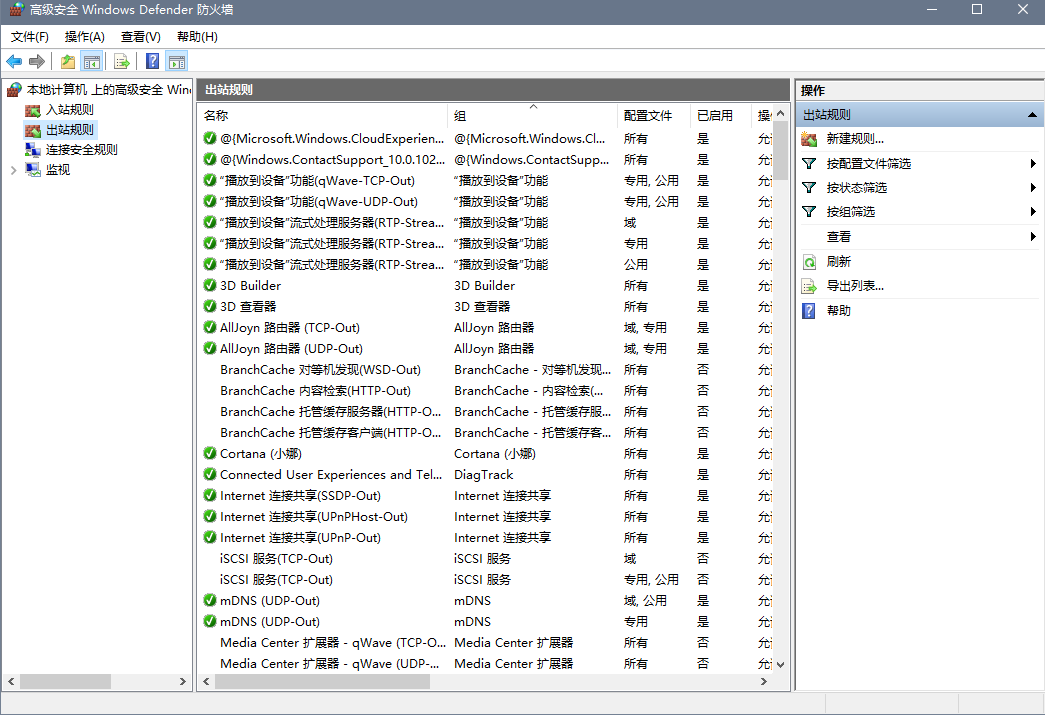Screen dimensions: 1045x715
Task: Click the 新建规则 icon in actions pane
Action: point(809,139)
